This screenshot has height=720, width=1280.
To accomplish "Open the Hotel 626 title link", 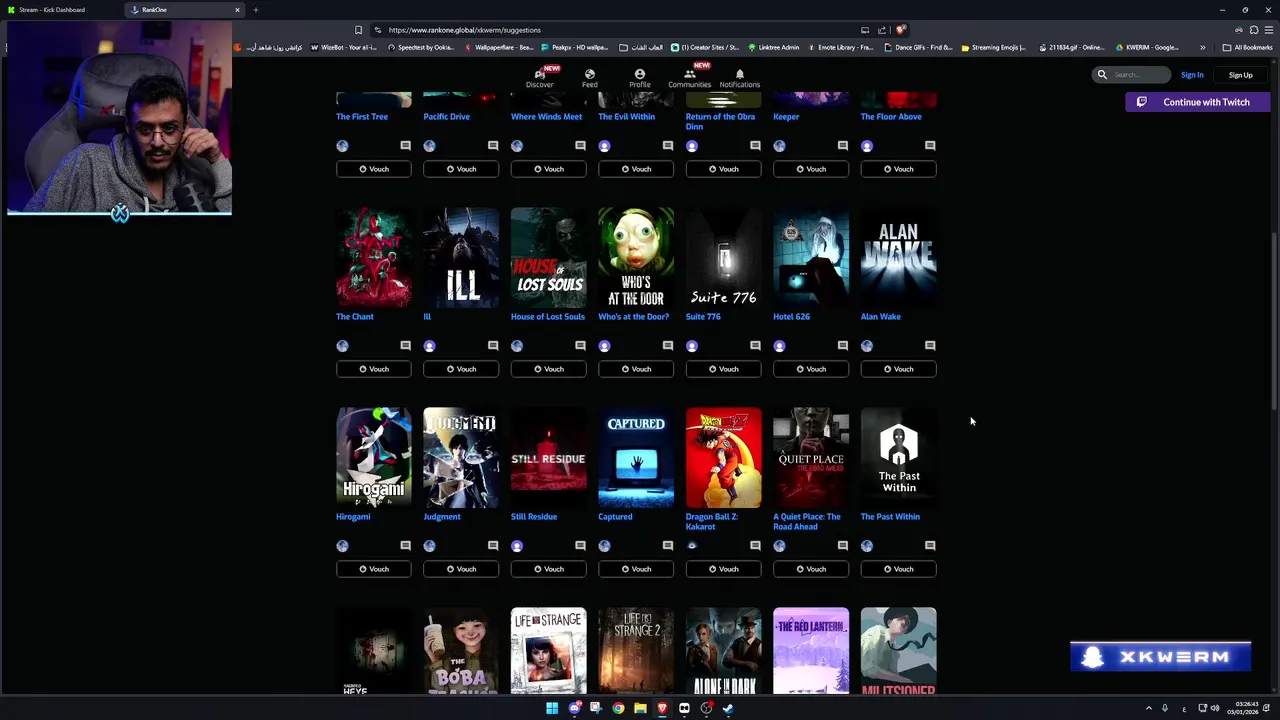I will (x=791, y=317).
